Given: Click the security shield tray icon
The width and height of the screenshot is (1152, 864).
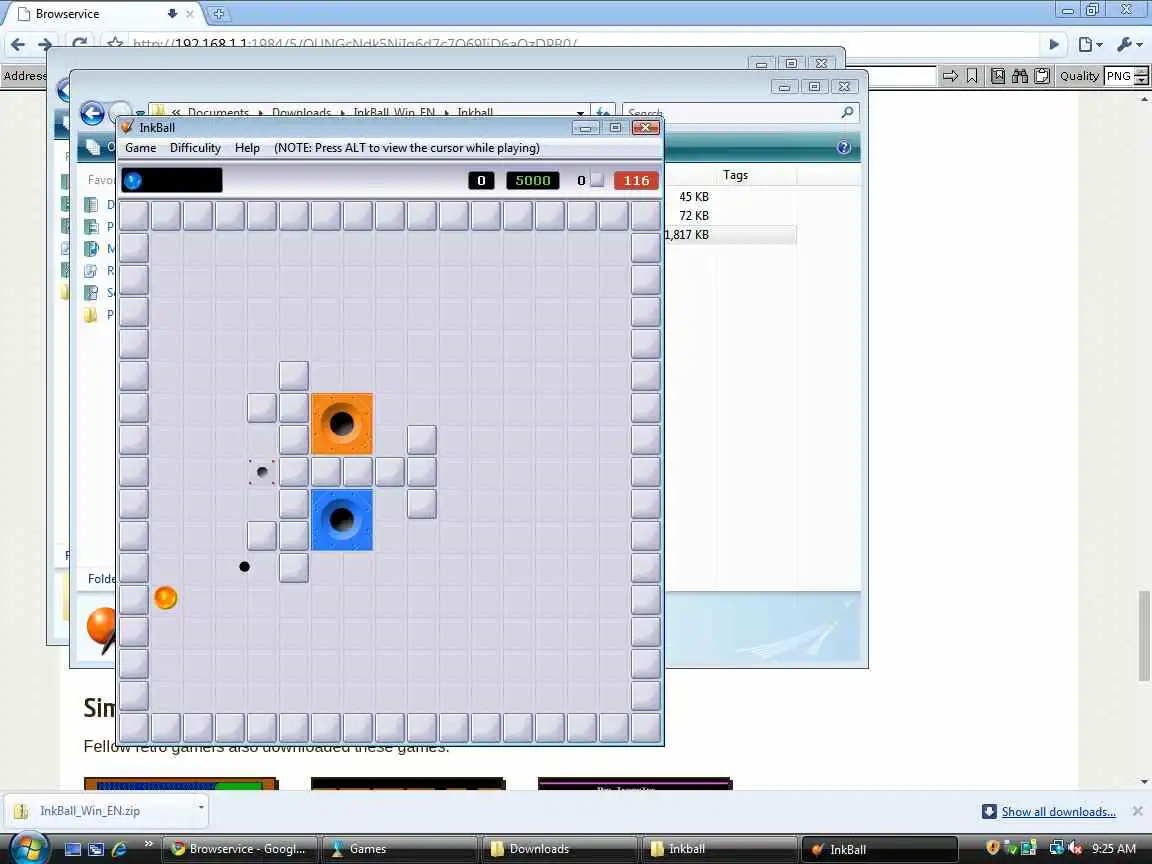Looking at the screenshot, I should pyautogui.click(x=992, y=848).
